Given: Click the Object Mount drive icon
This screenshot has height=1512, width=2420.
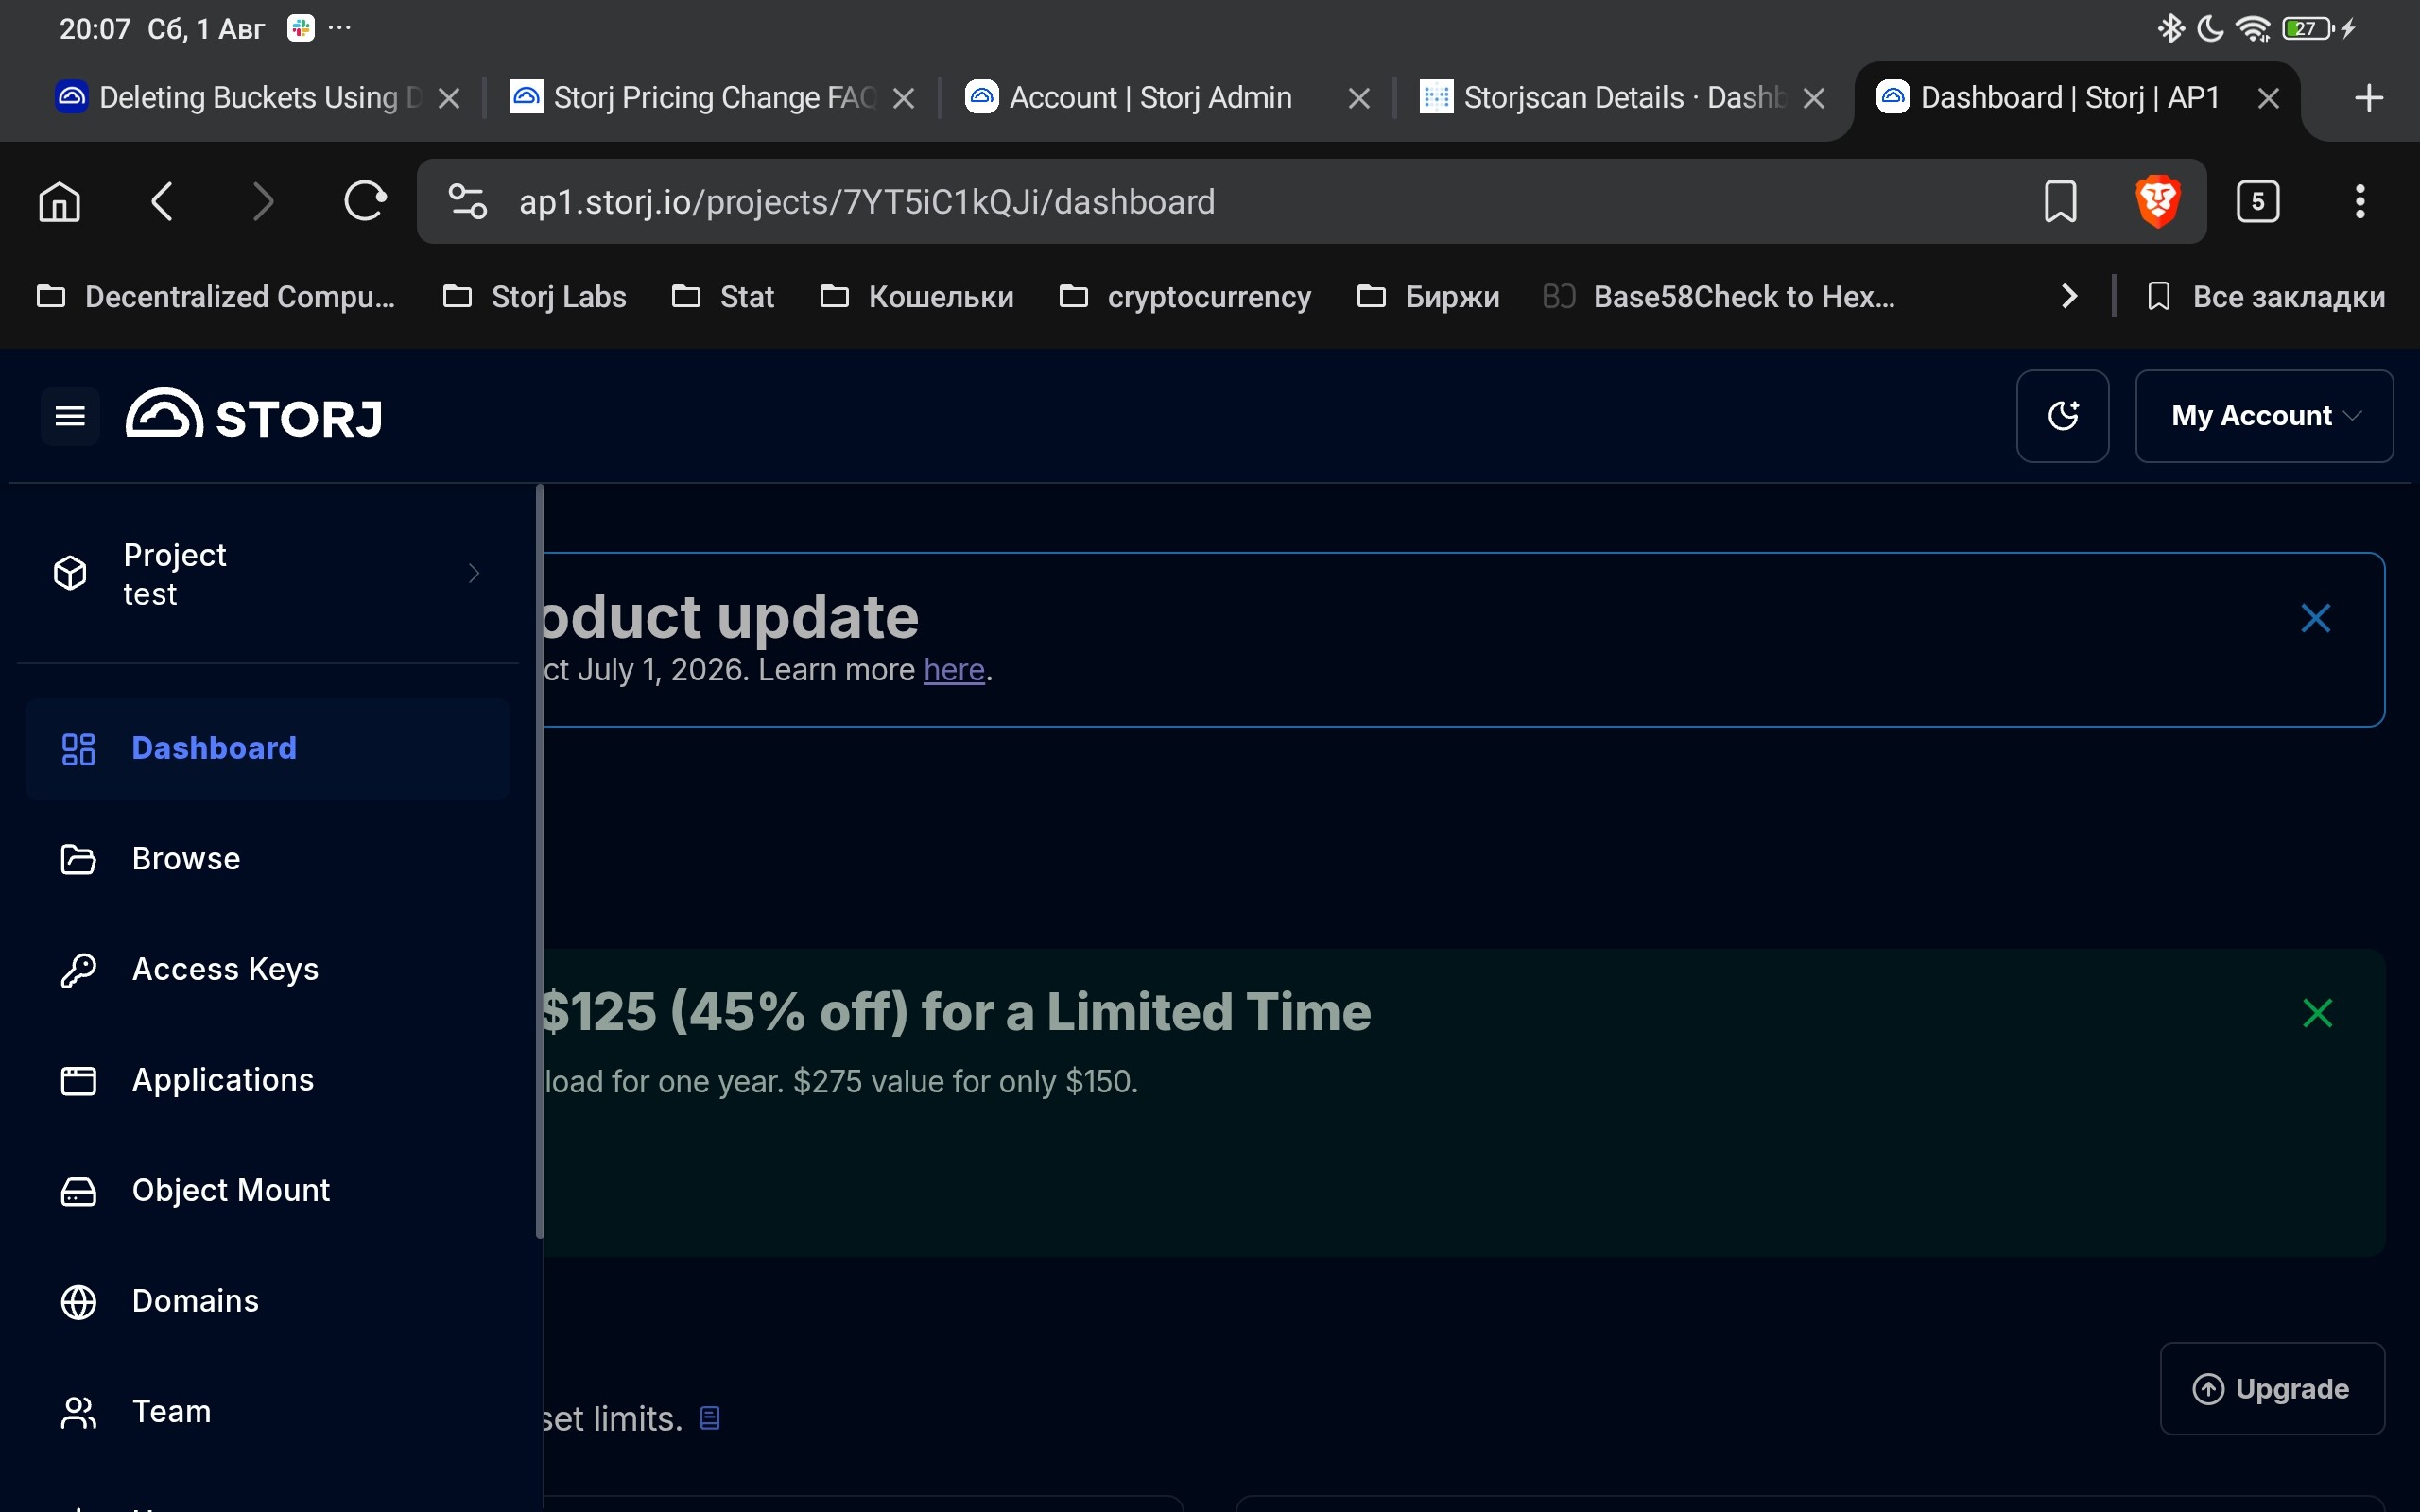Looking at the screenshot, I should [x=78, y=1191].
